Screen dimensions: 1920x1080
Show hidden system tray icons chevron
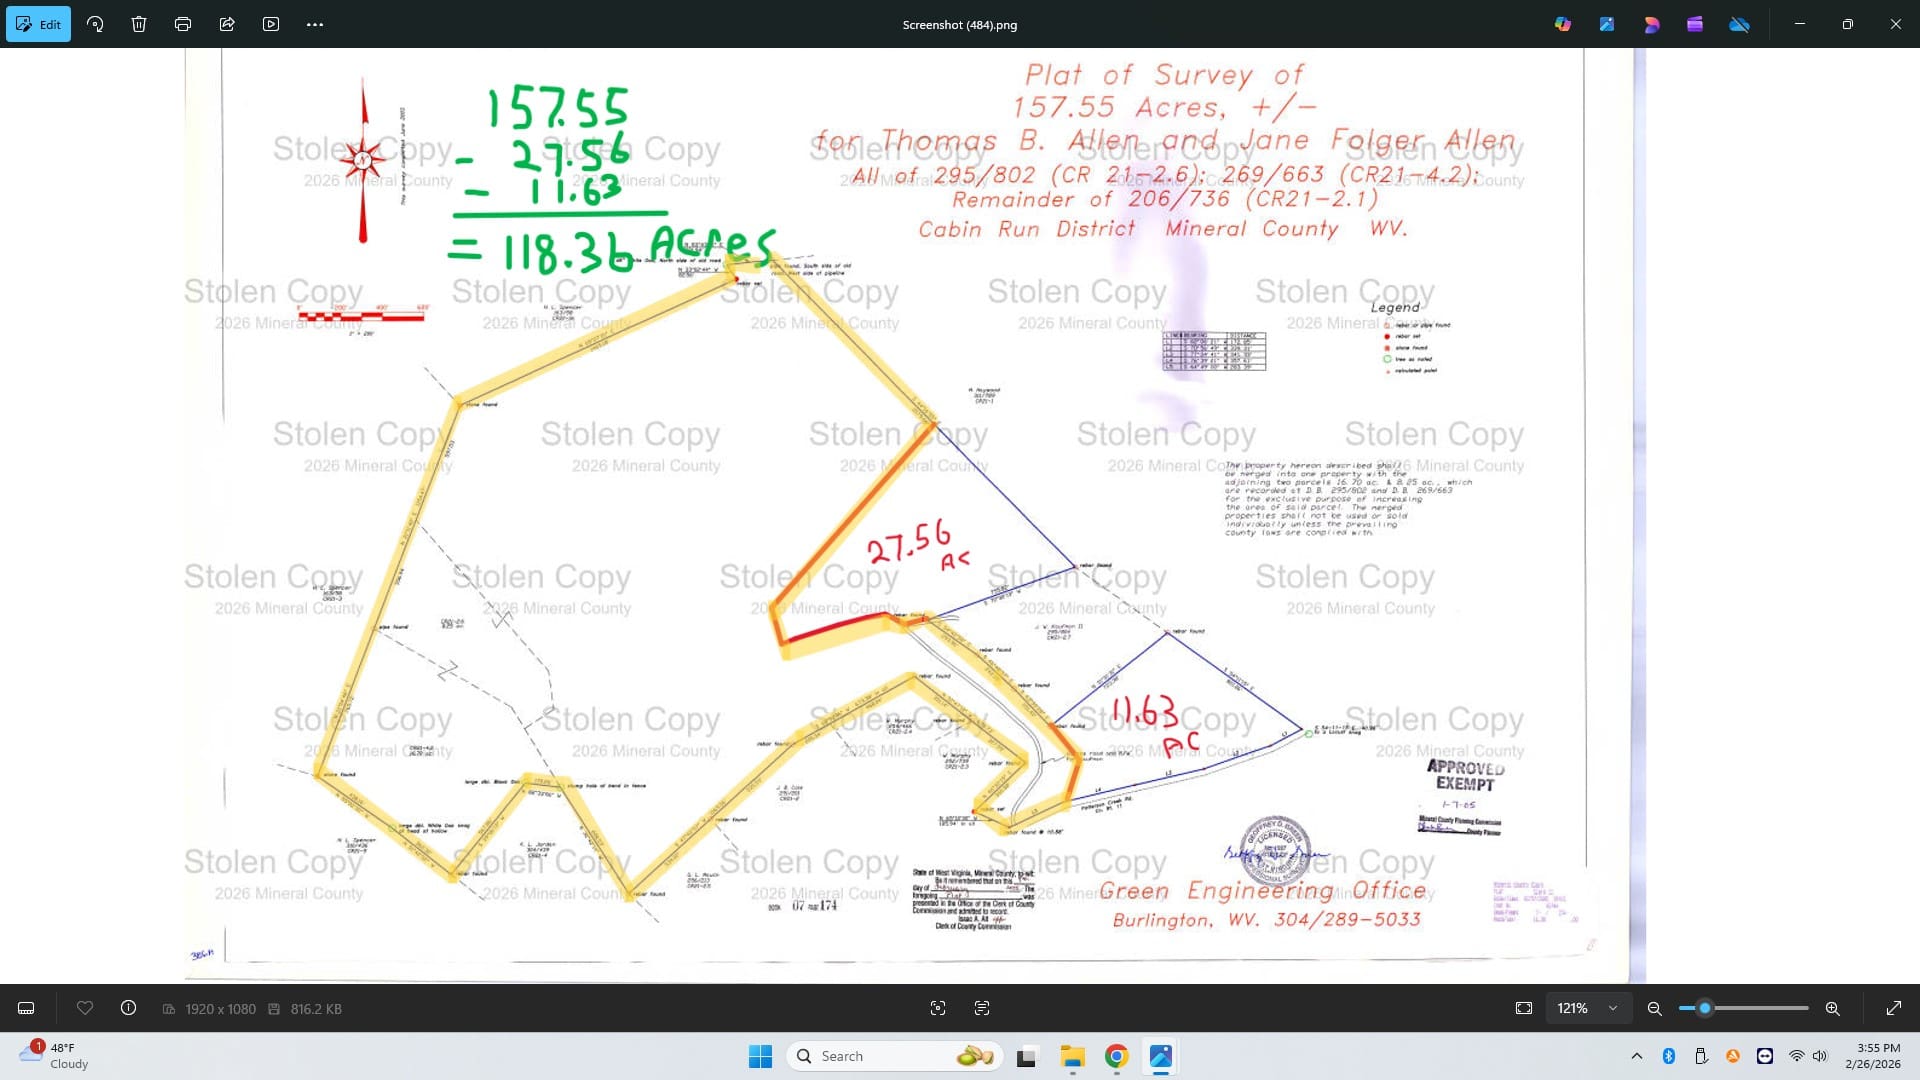[1637, 1056]
